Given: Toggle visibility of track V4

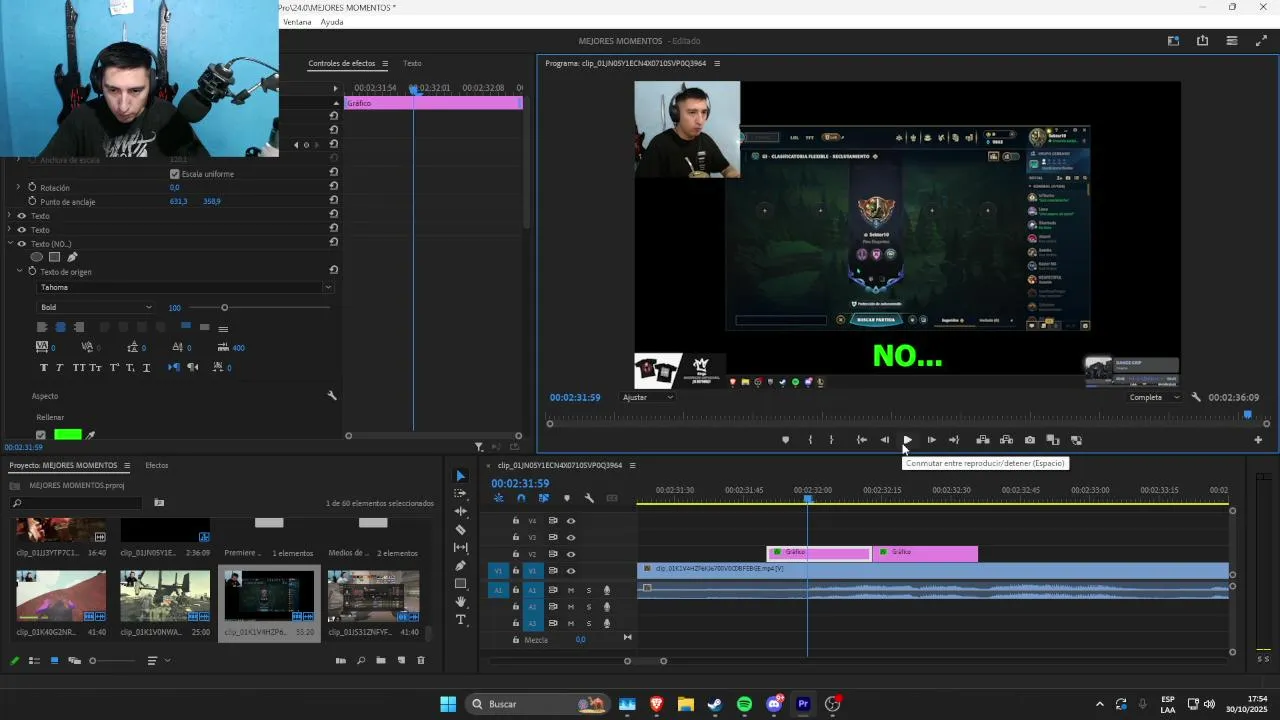Looking at the screenshot, I should pos(571,520).
